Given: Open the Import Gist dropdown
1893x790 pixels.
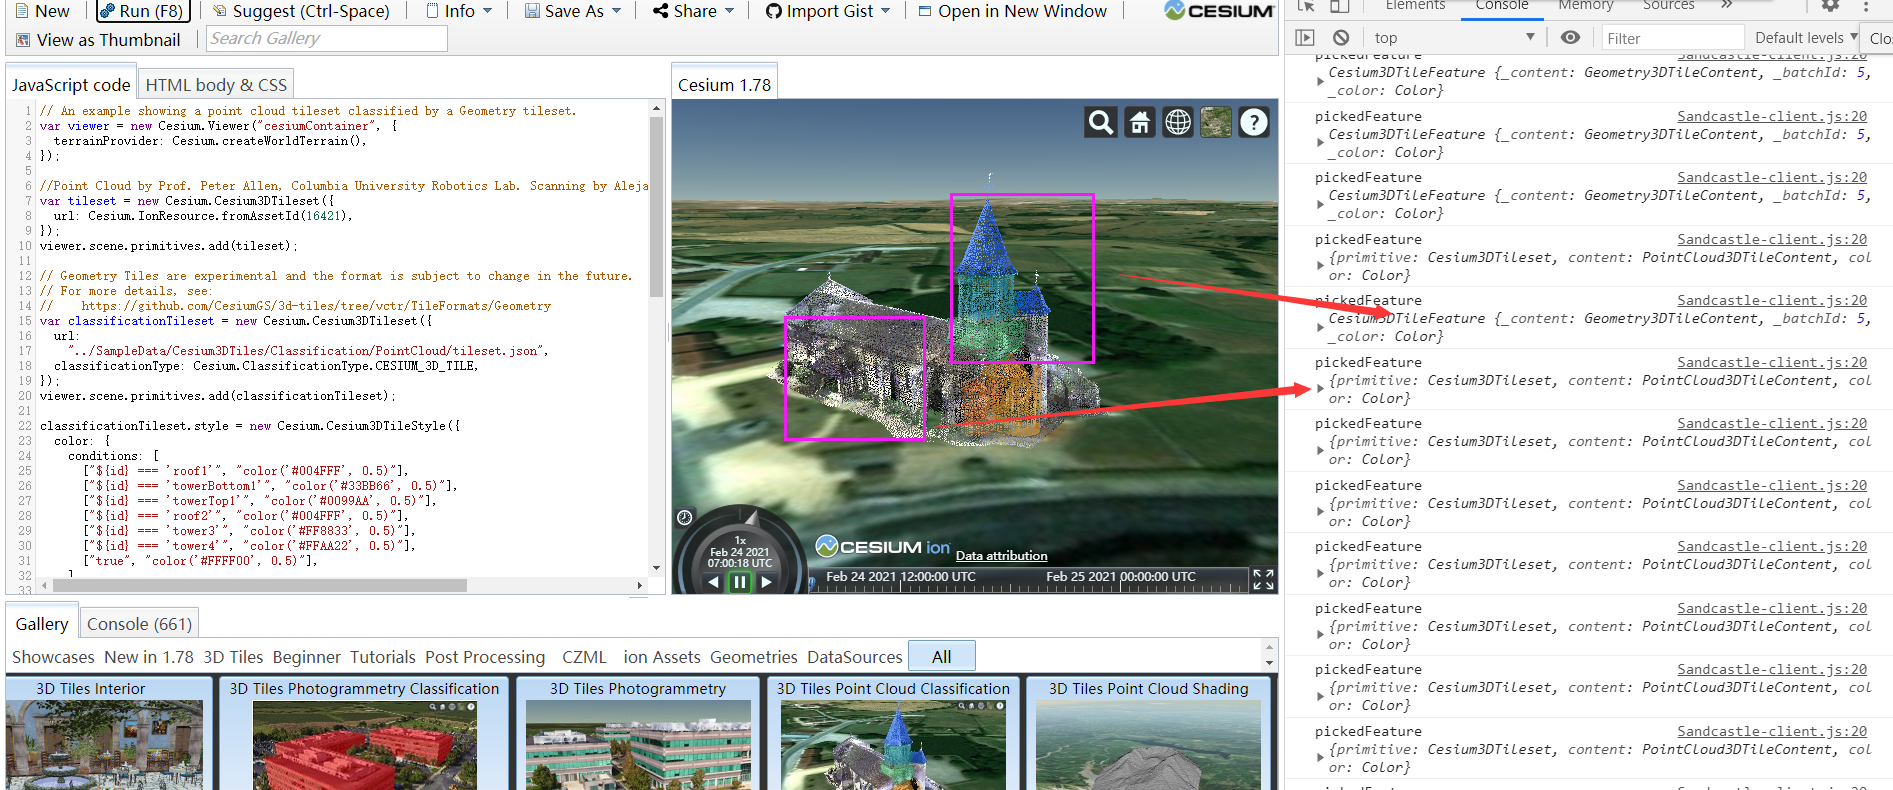Looking at the screenshot, I should point(827,11).
